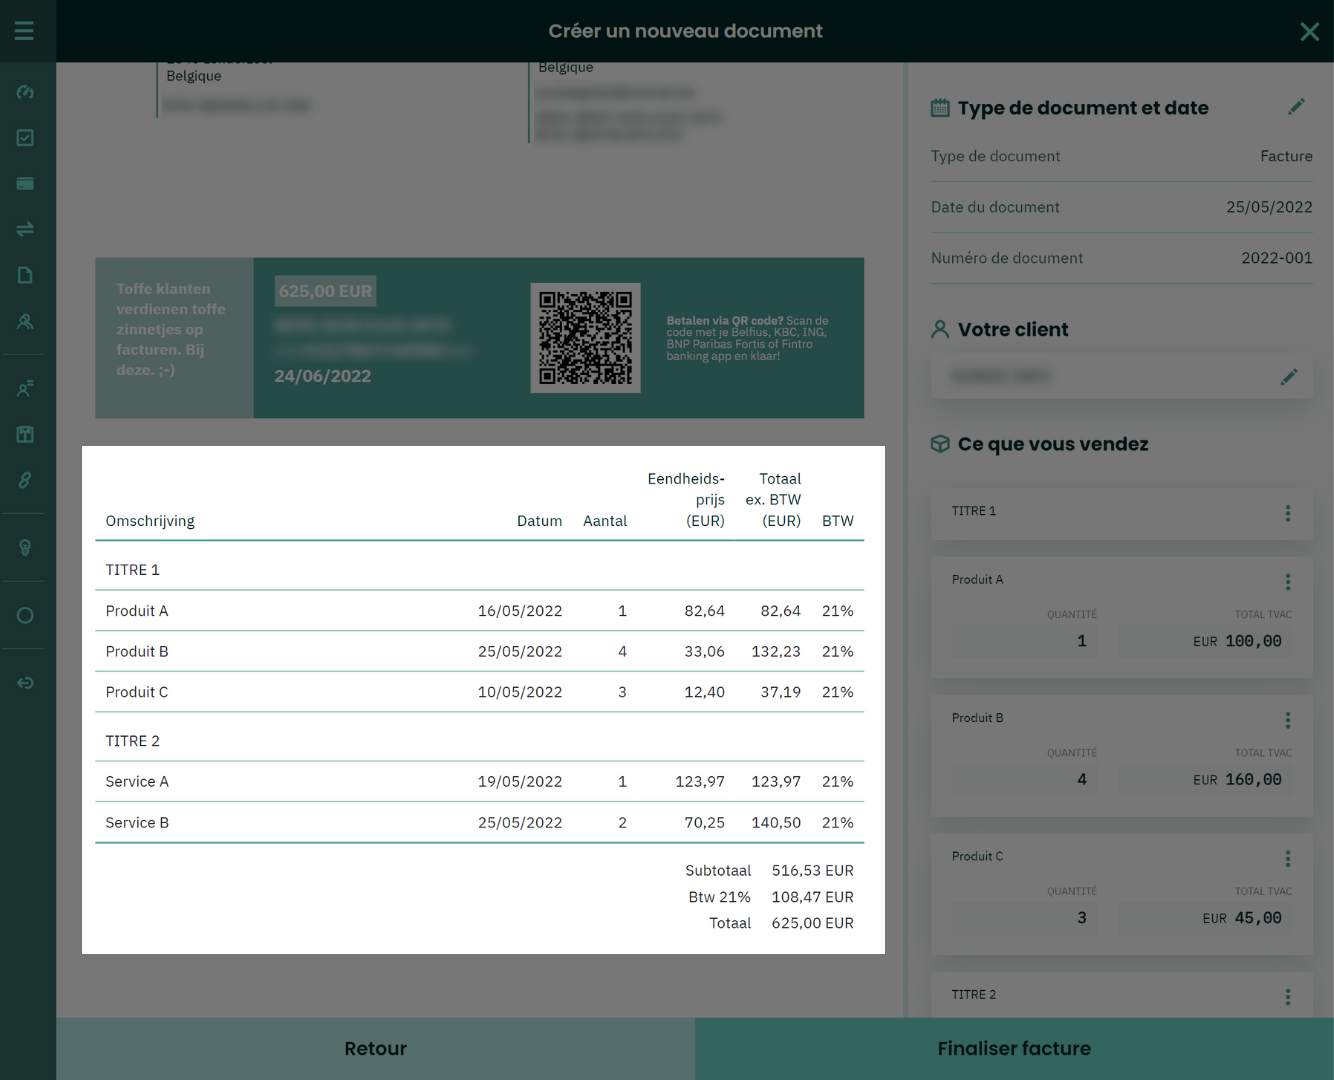Click the 'Finaliser facture' button
1334x1080 pixels.
[1014, 1049]
